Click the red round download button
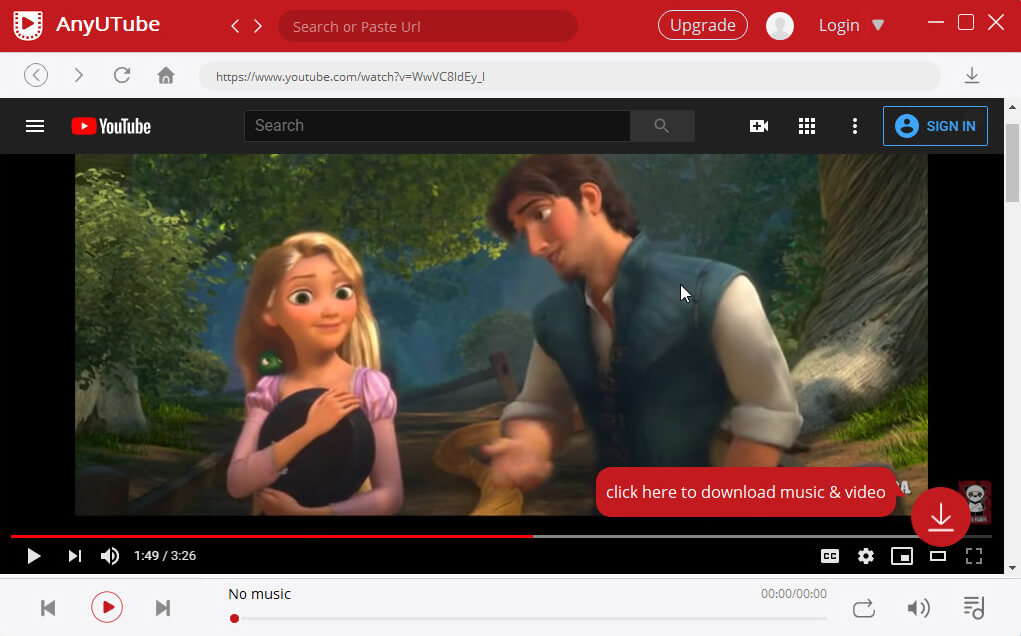 [940, 517]
